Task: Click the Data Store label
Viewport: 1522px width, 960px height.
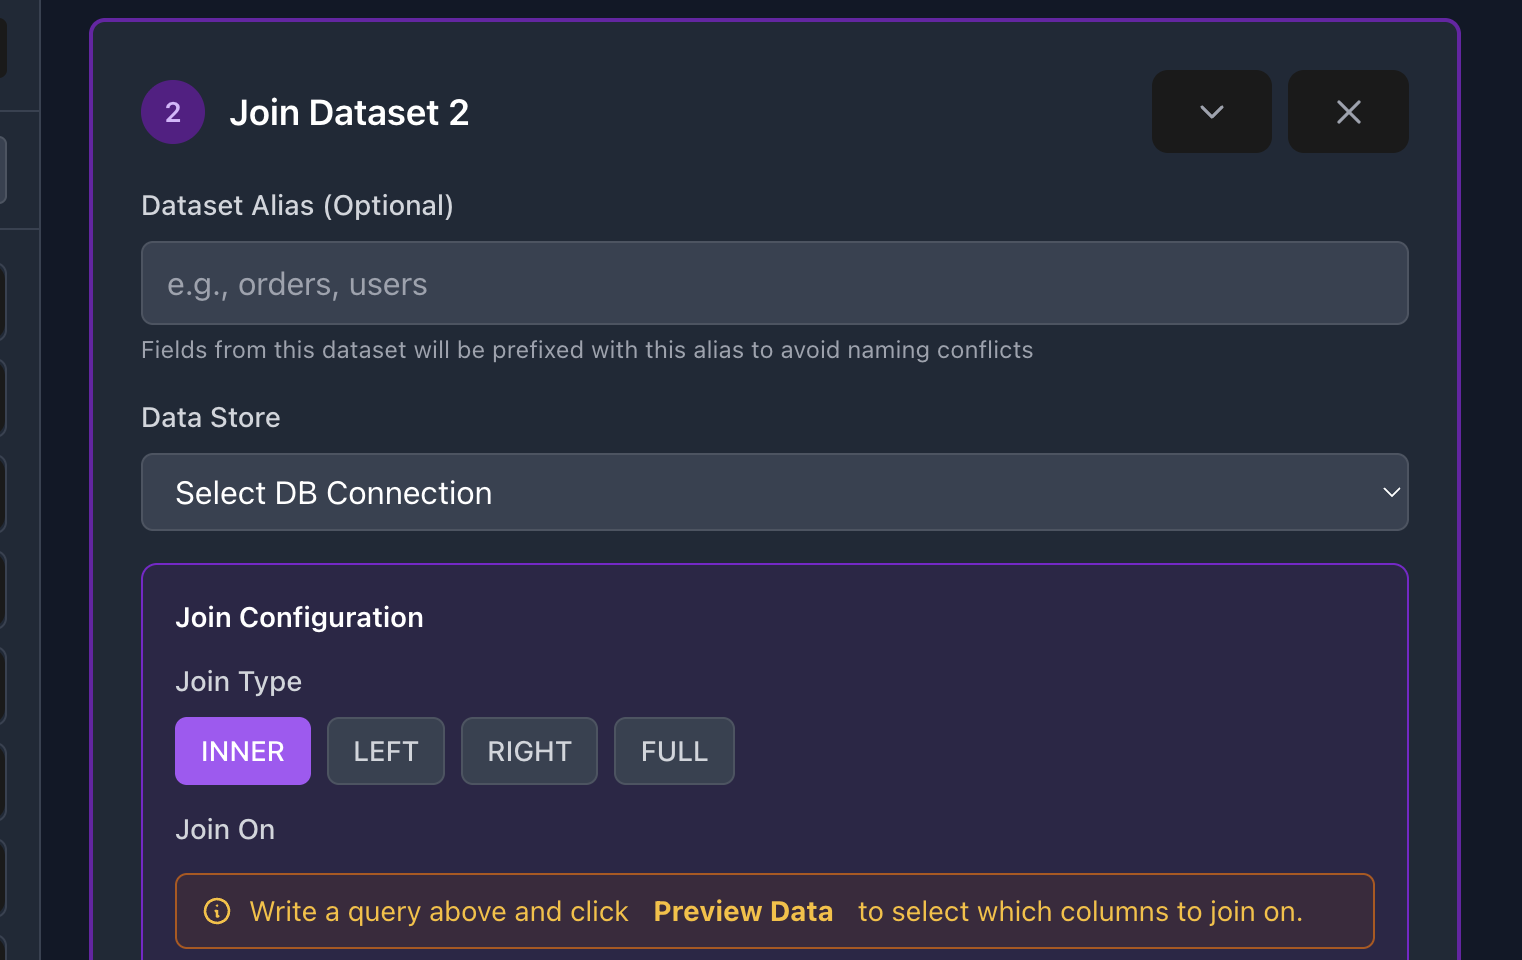Action: pyautogui.click(x=211, y=417)
